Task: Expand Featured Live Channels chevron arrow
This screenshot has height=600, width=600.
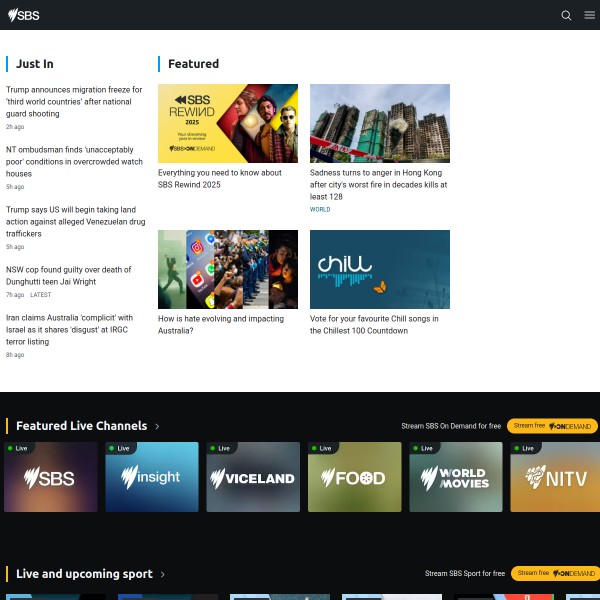Action: coord(157,426)
